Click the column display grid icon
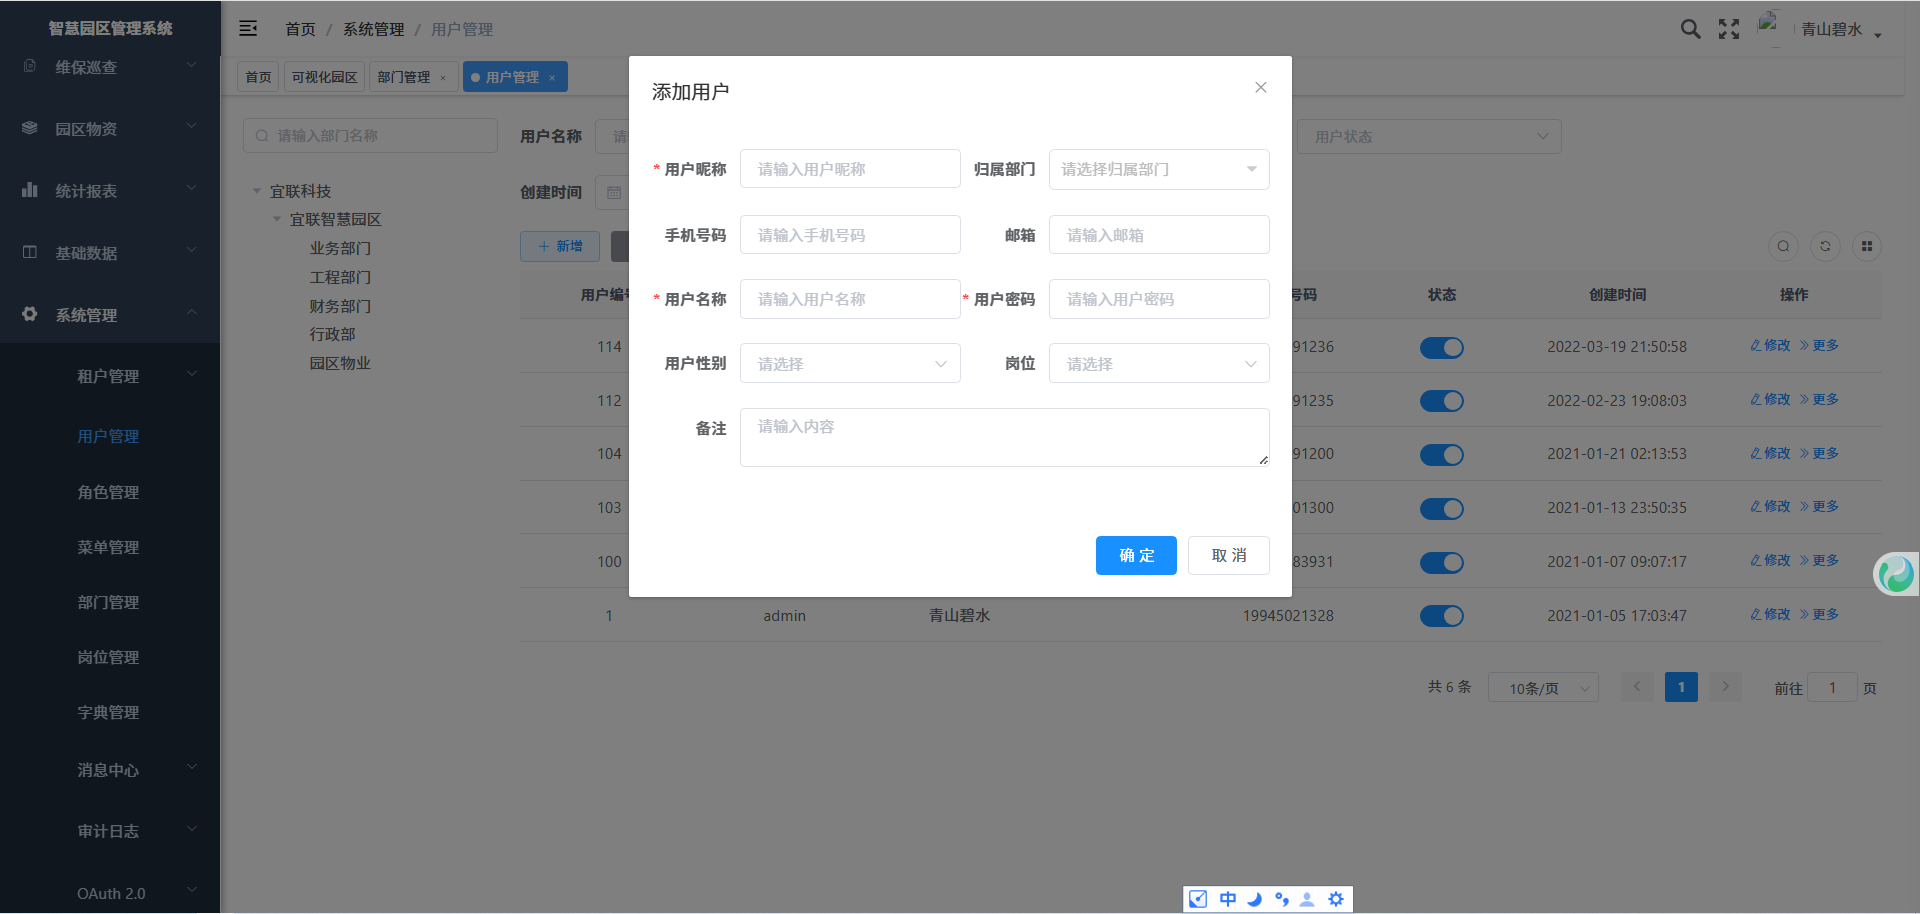The width and height of the screenshot is (1920, 914). pos(1867,246)
